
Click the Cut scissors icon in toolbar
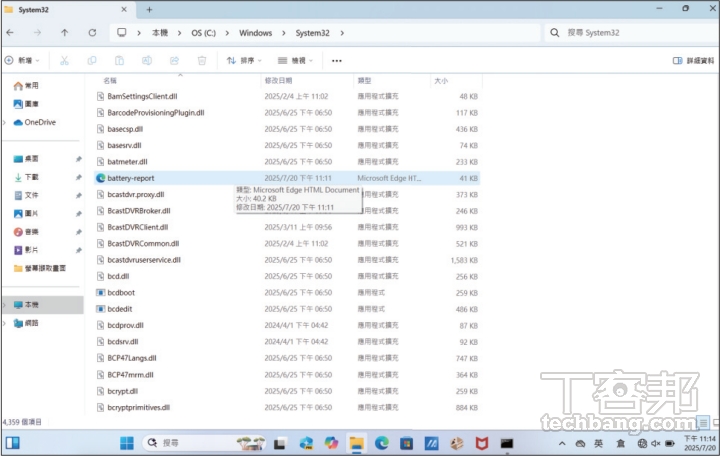pyautogui.click(x=64, y=61)
